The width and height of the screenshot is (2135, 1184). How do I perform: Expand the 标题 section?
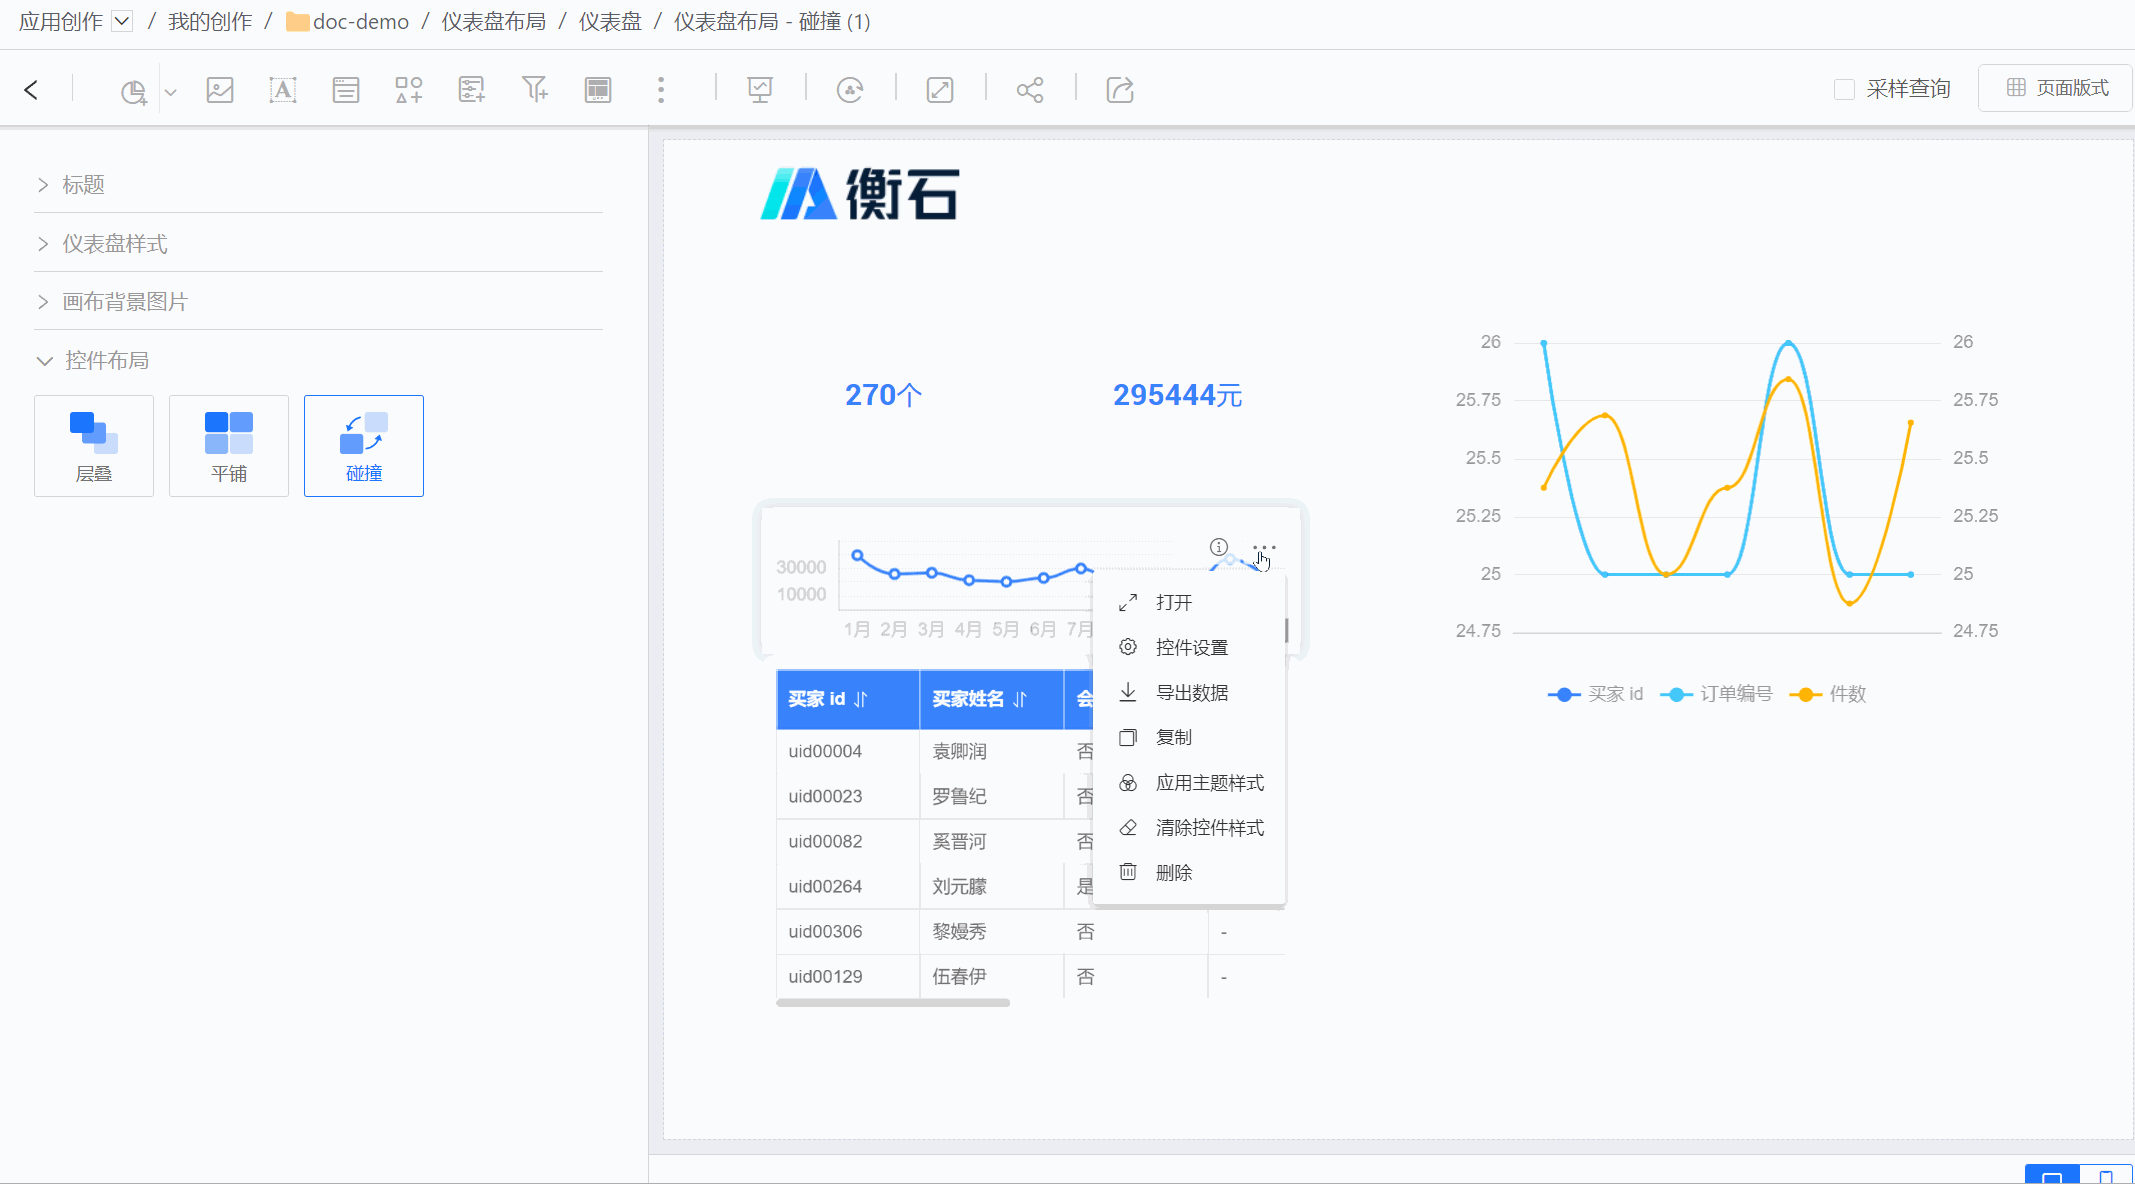(83, 185)
